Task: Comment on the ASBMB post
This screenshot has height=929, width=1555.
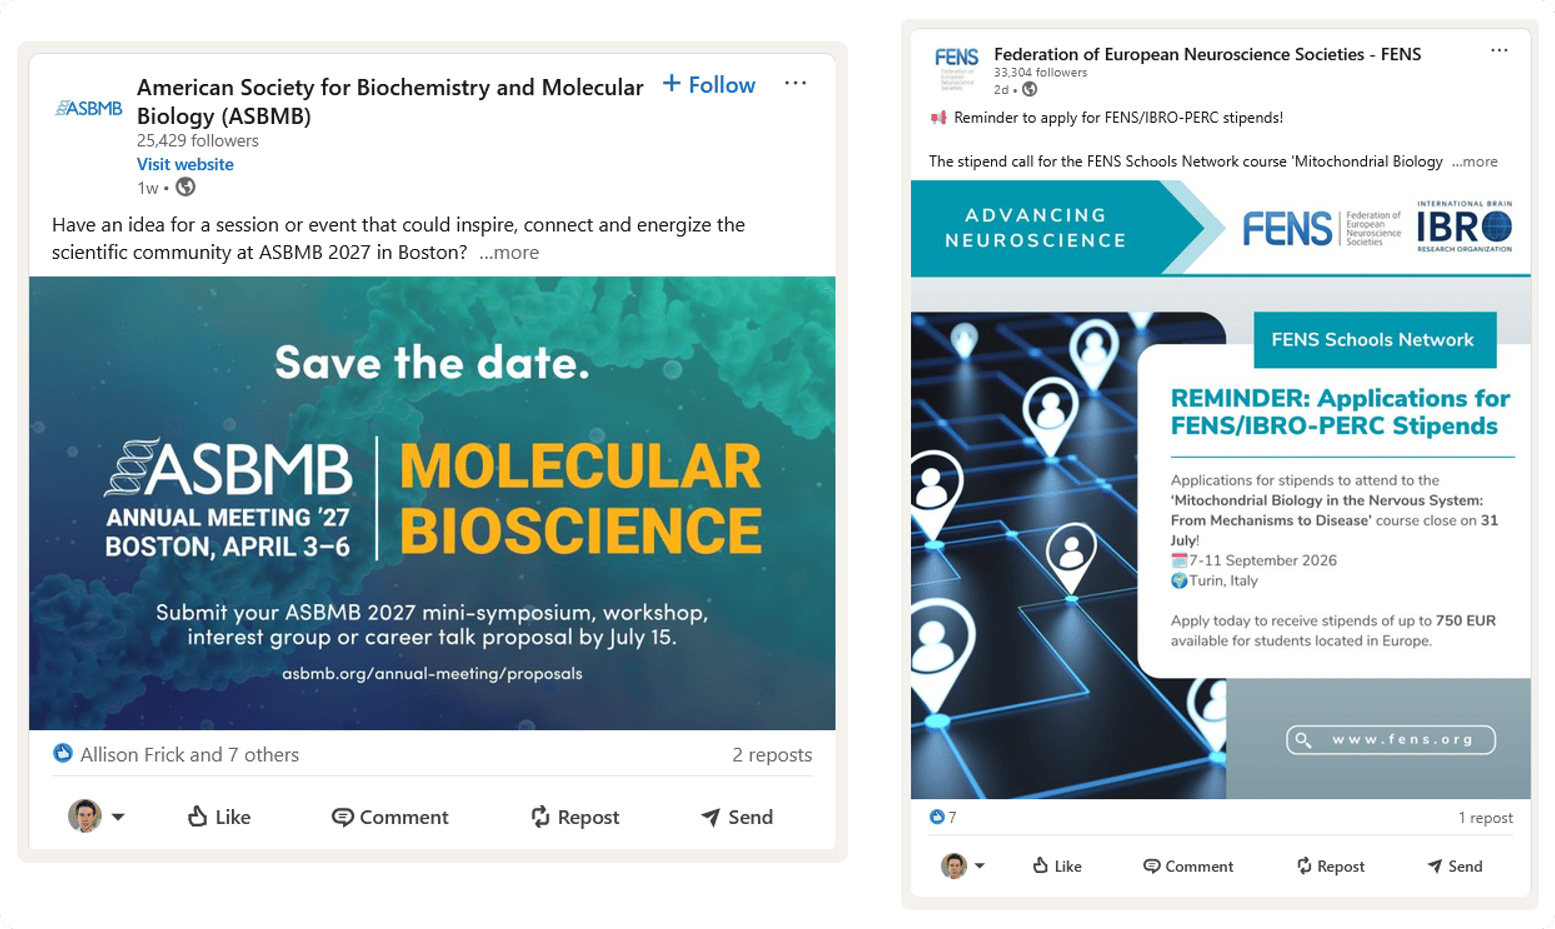Action: pos(390,817)
